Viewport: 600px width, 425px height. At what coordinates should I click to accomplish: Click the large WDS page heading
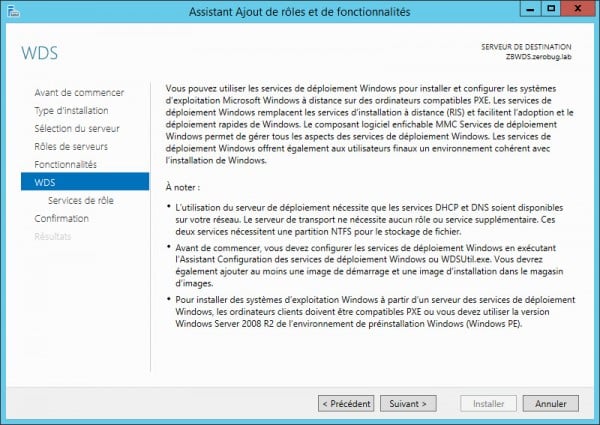coord(40,51)
